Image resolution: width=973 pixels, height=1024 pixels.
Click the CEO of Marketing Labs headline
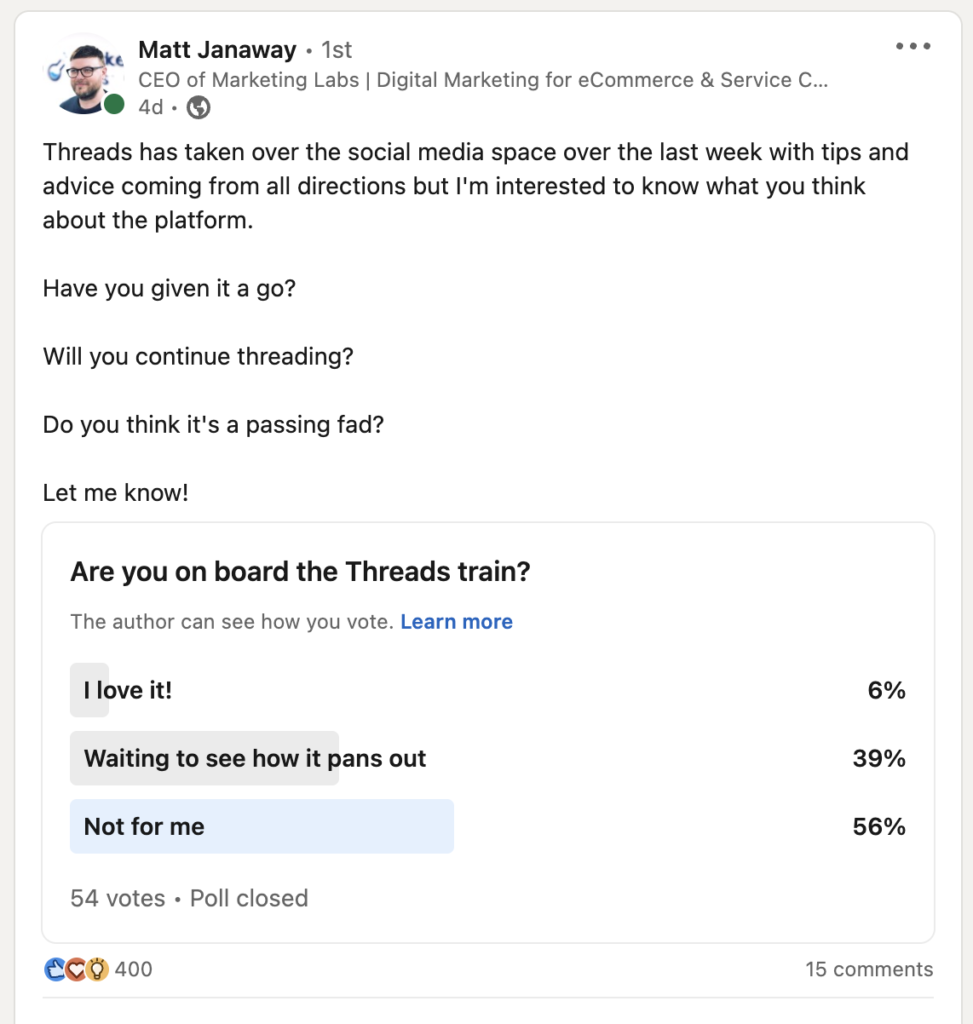coord(483,80)
